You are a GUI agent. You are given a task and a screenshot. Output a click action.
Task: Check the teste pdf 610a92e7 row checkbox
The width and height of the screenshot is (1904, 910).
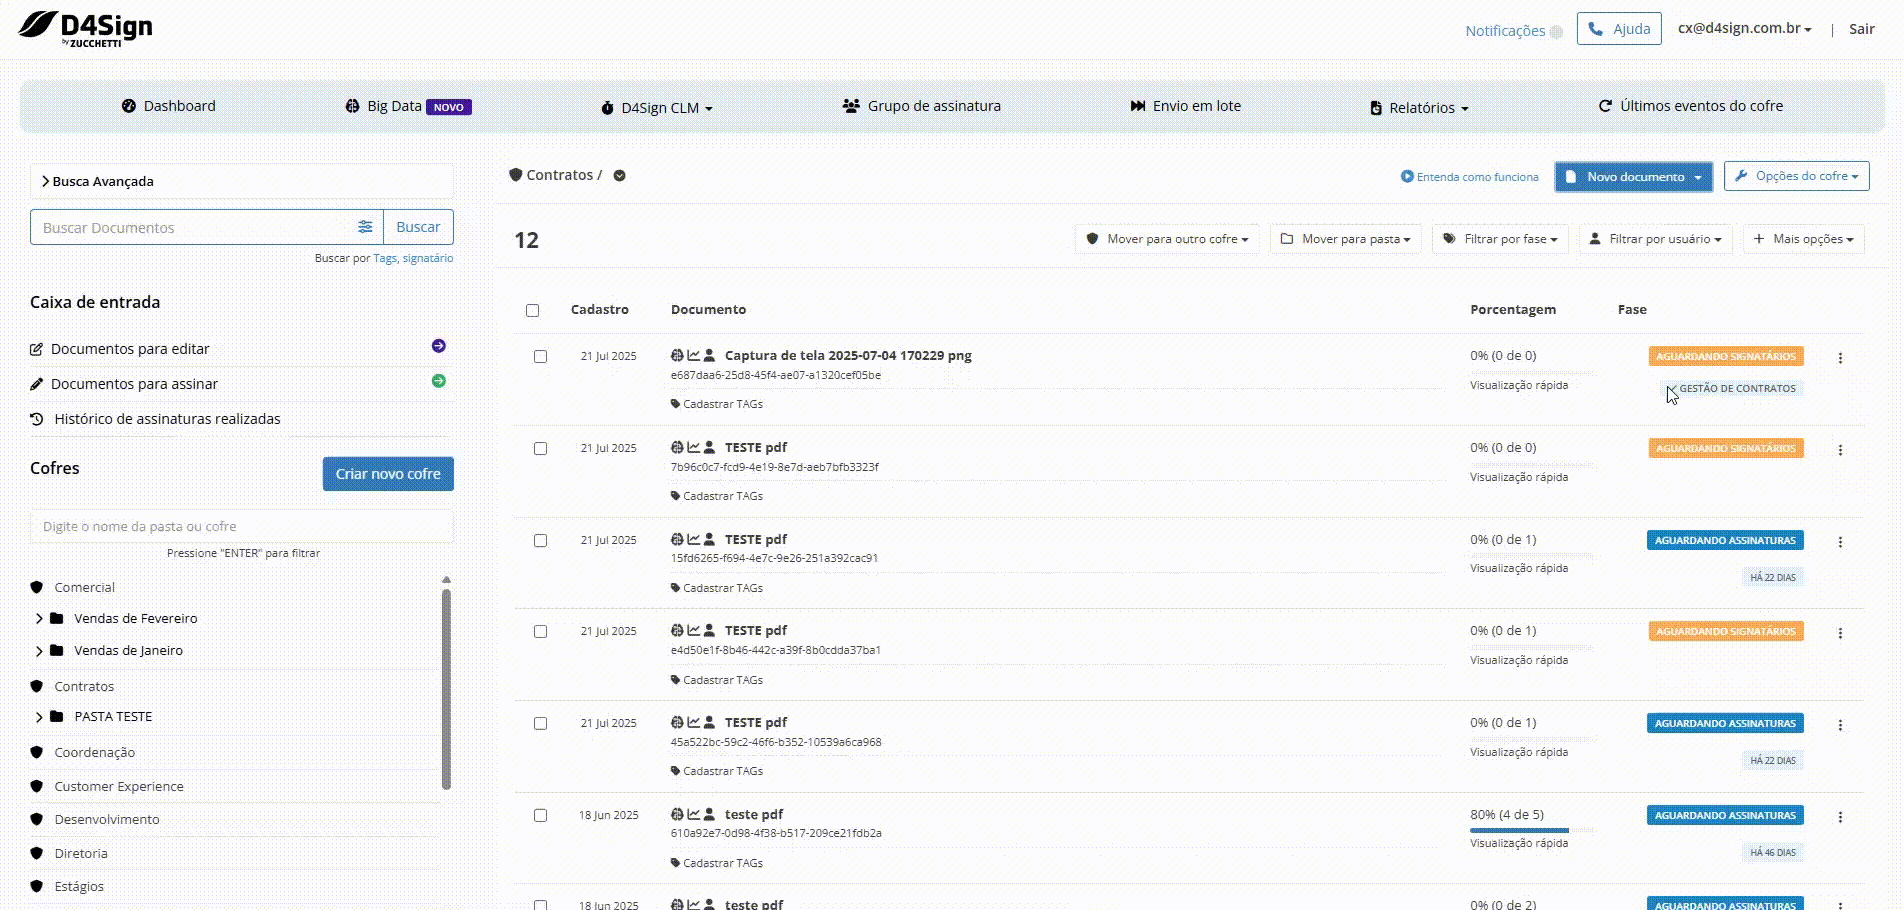(x=540, y=815)
